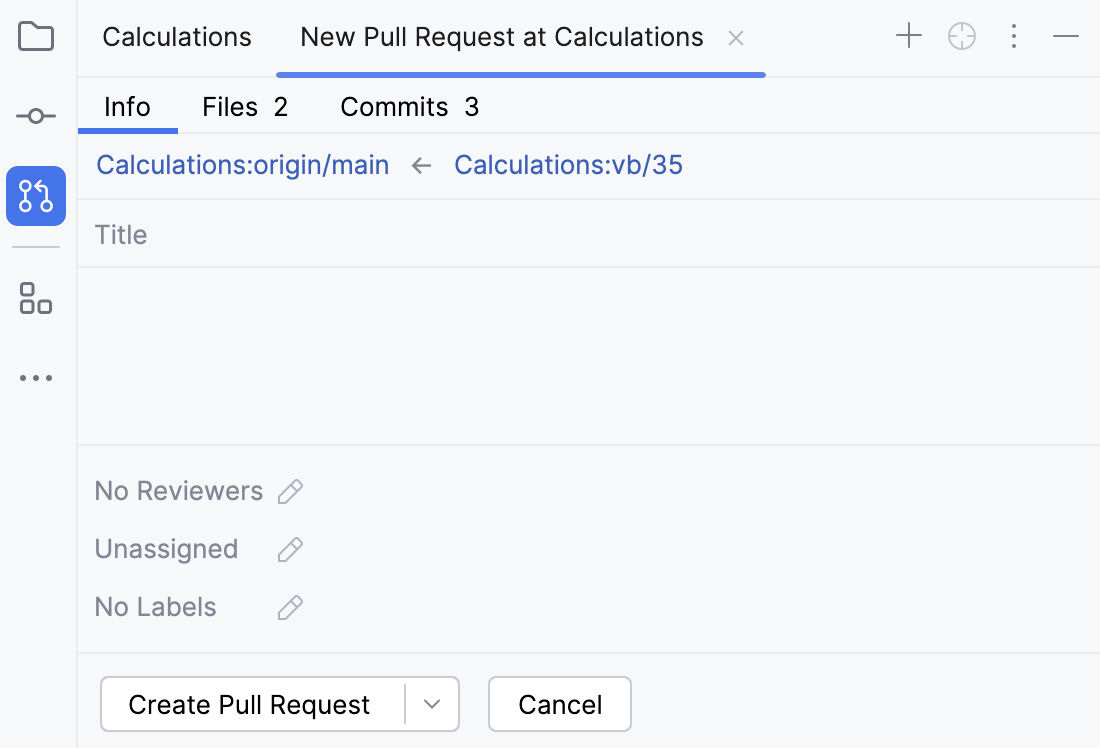The image size is (1100, 748).
Task: Open the vb/35 head branch selector
Action: point(568,165)
